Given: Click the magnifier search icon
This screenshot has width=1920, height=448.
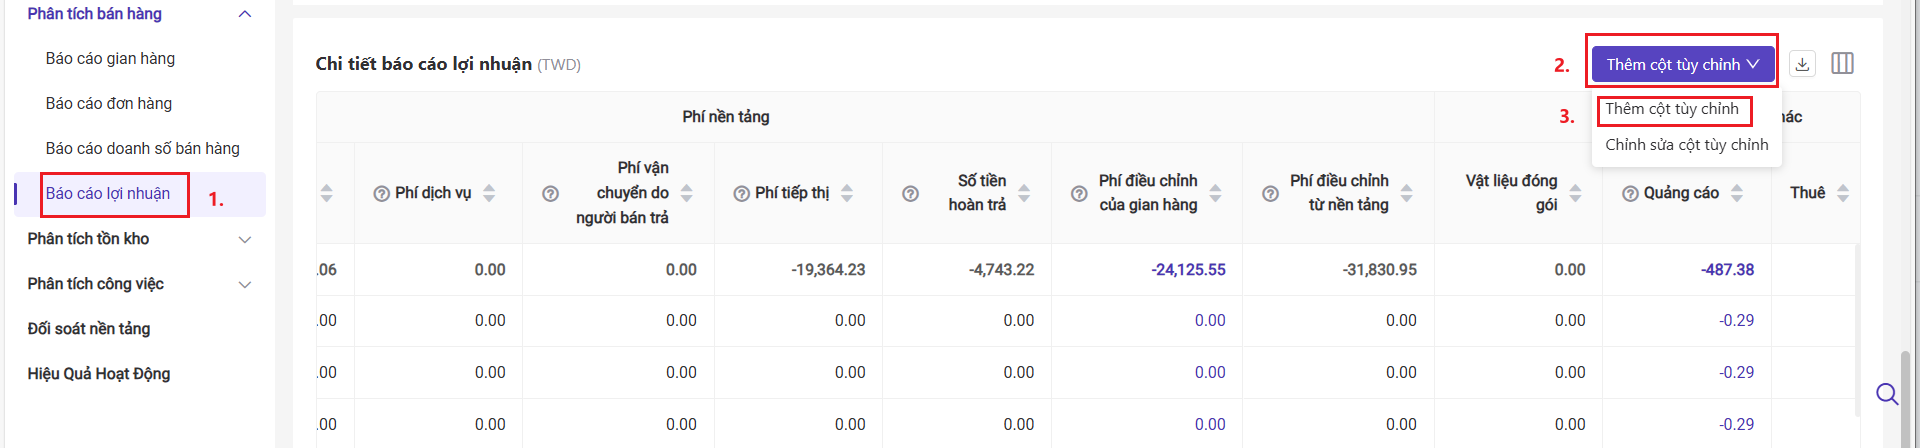Looking at the screenshot, I should [x=1886, y=394].
